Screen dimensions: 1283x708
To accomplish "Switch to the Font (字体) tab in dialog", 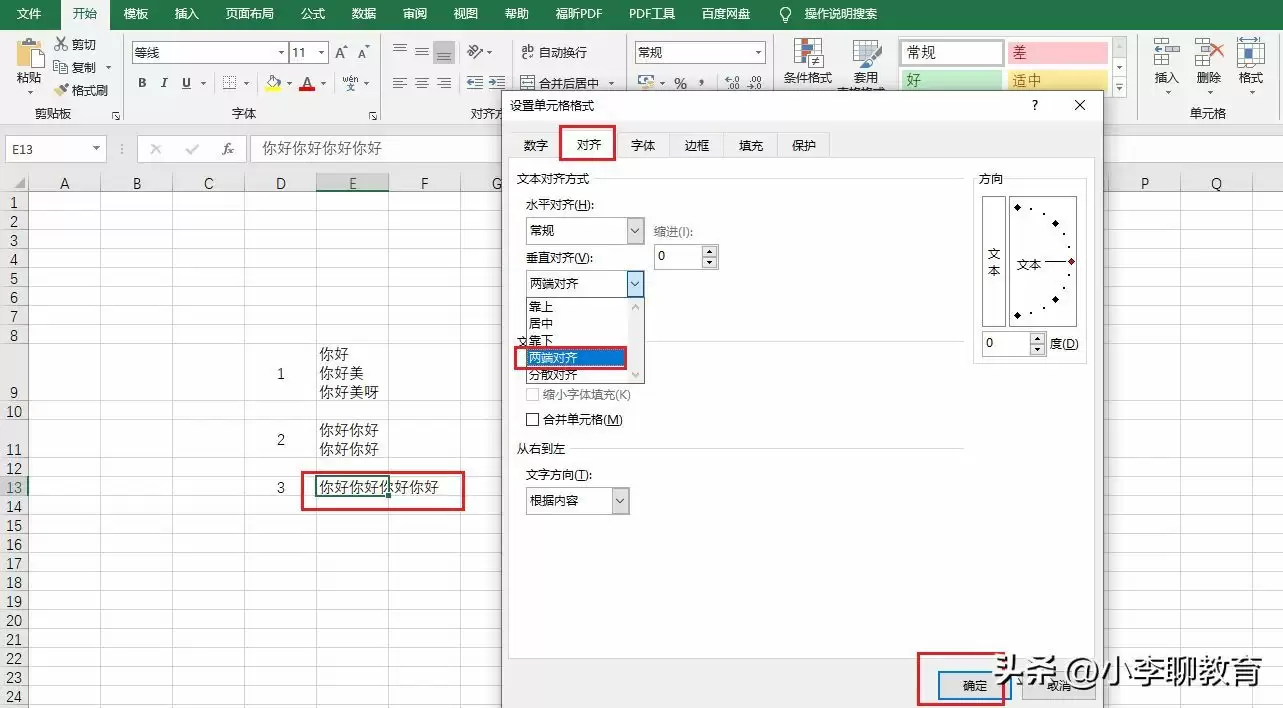I will (x=643, y=144).
